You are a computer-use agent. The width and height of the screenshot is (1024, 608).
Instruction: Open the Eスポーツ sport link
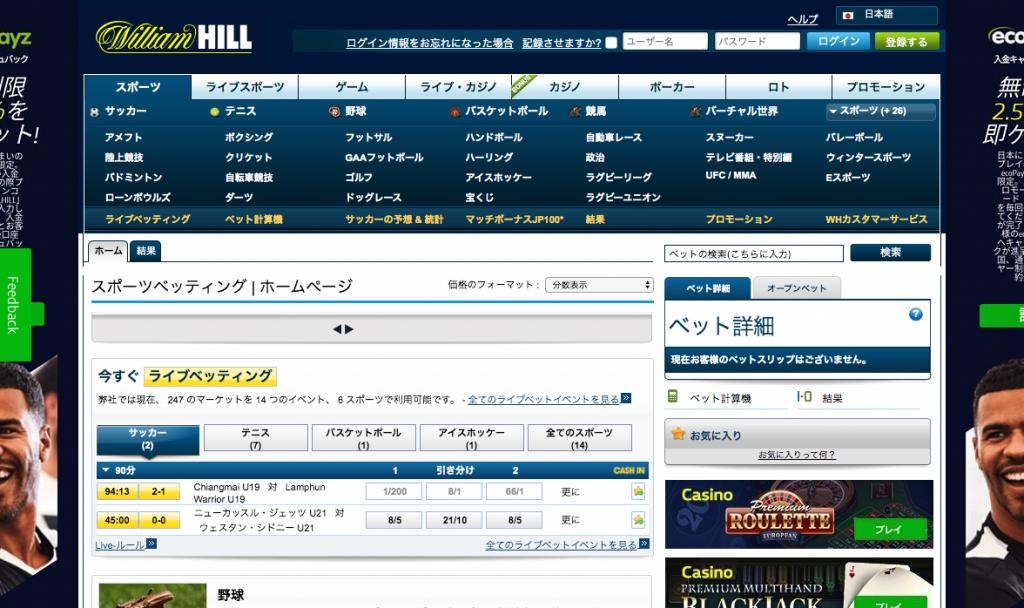pyautogui.click(x=848, y=177)
